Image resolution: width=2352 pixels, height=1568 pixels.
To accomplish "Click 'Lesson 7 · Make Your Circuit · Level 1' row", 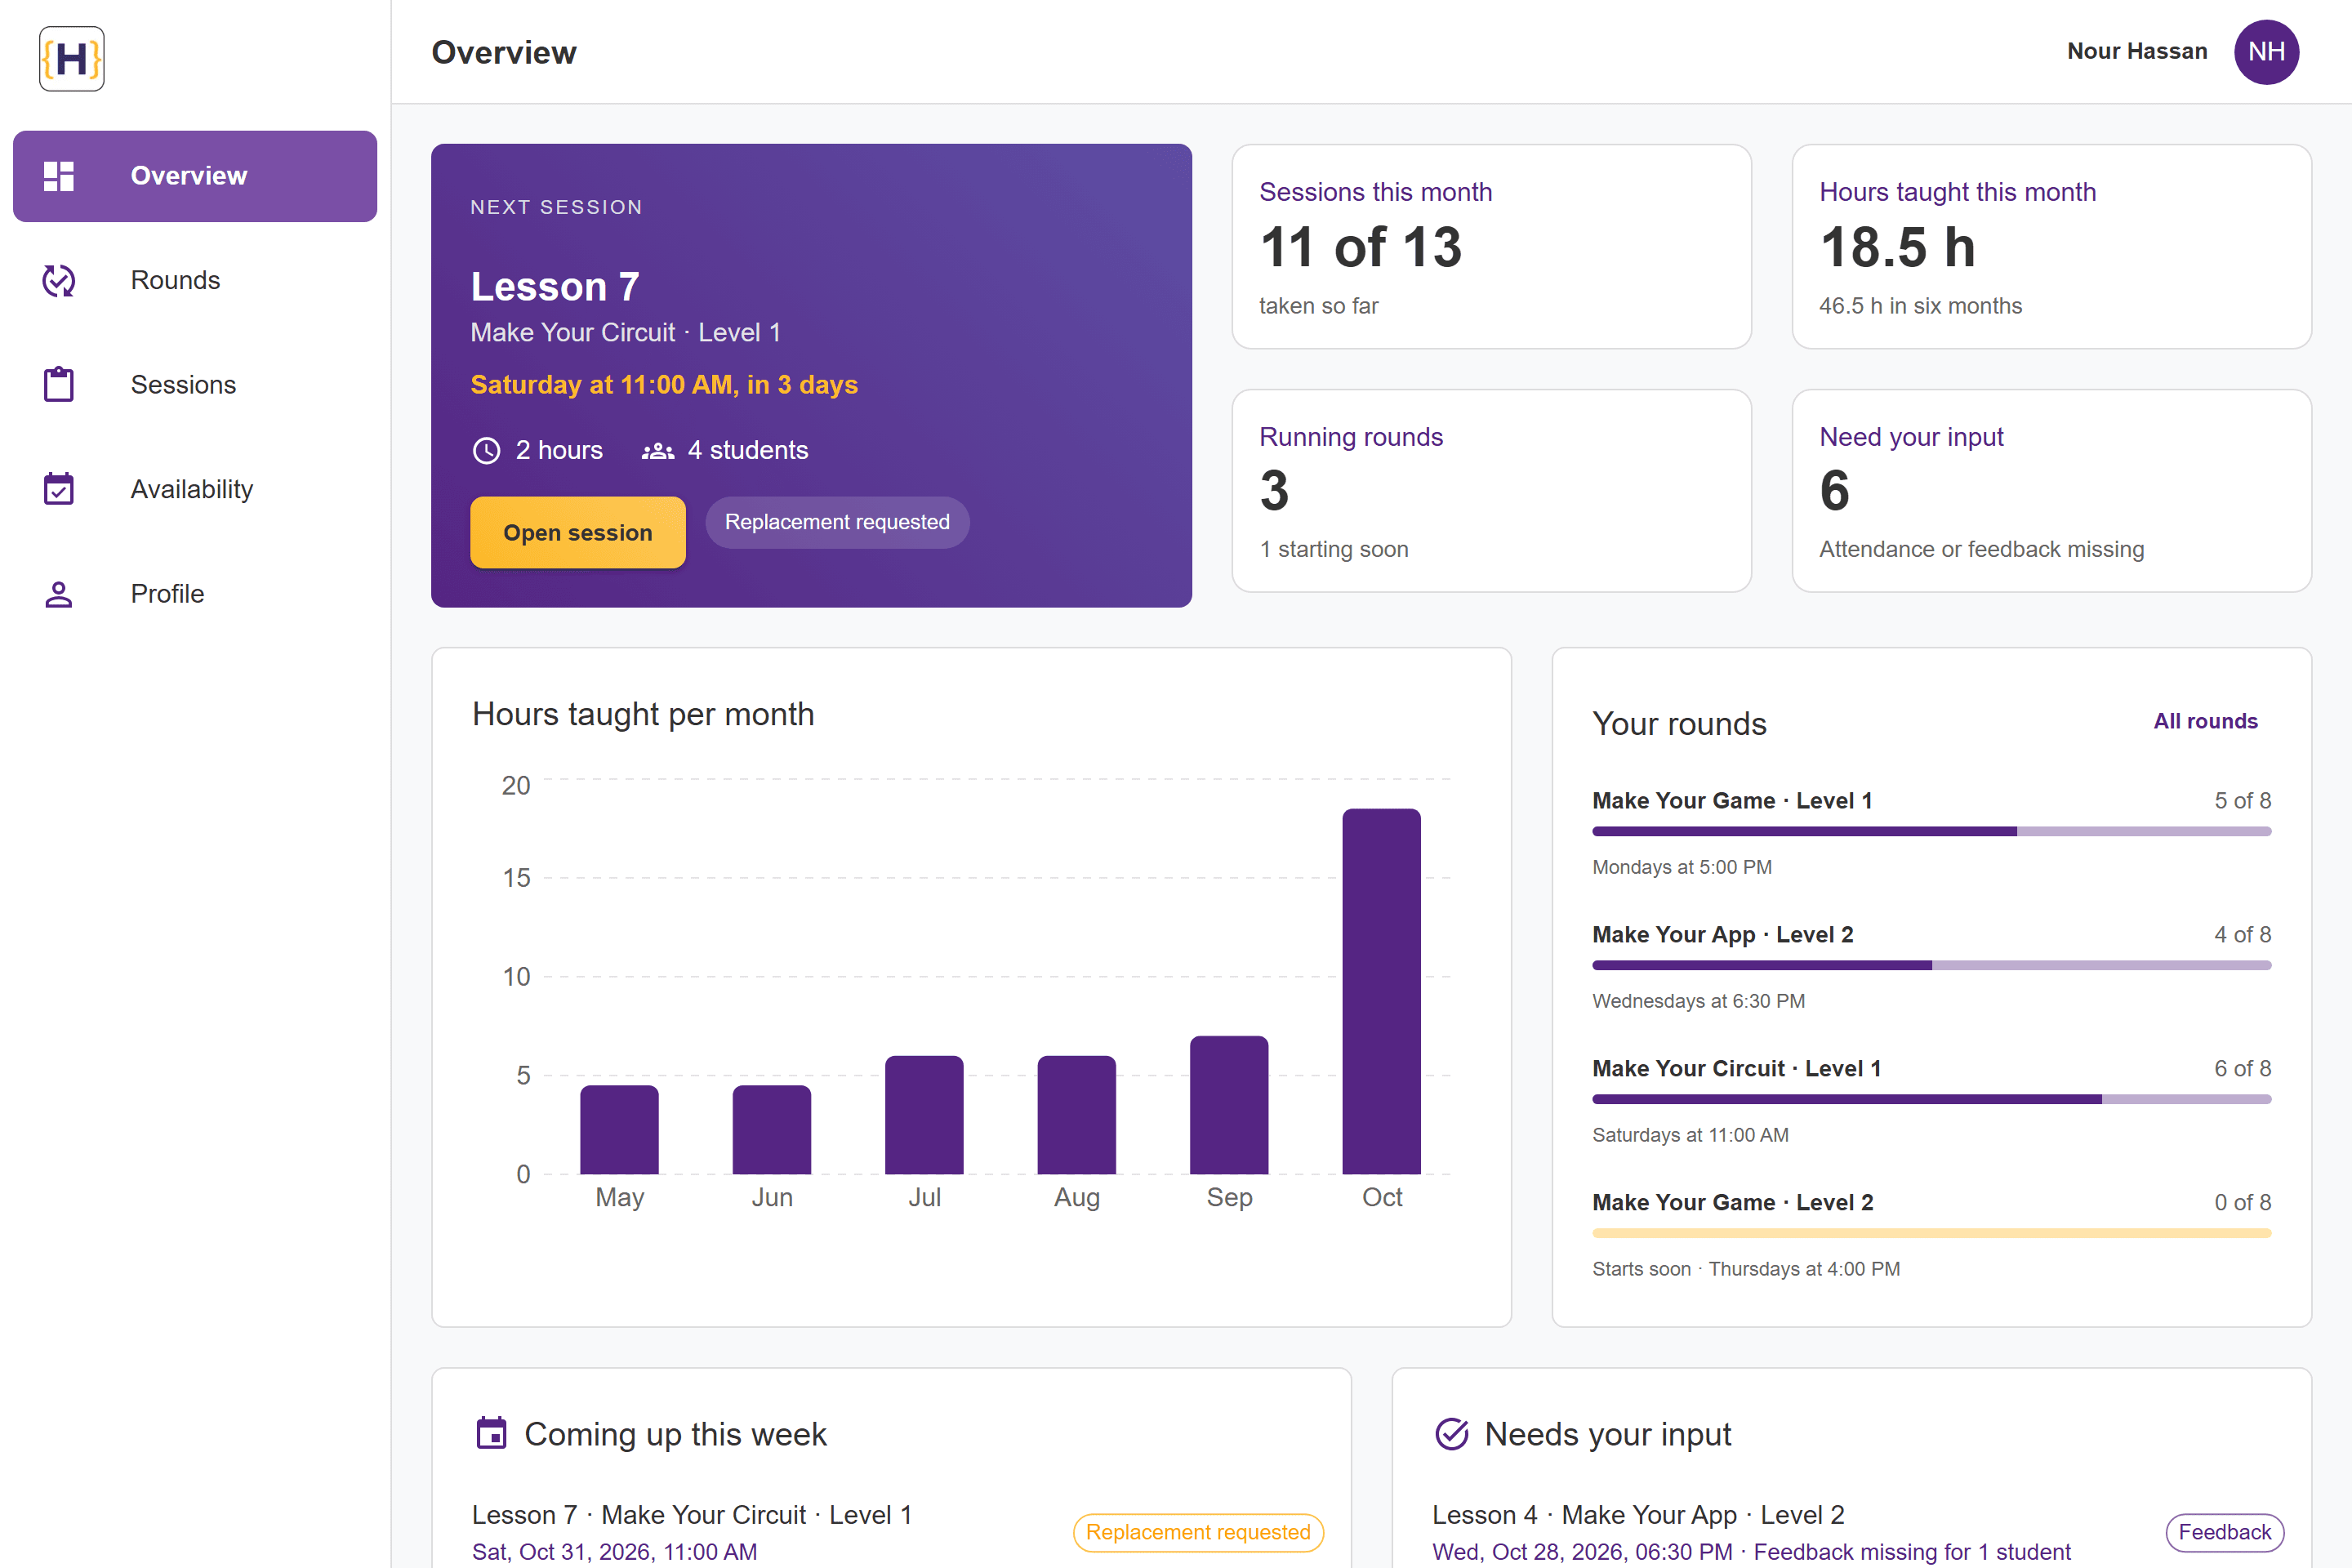I will point(891,1532).
